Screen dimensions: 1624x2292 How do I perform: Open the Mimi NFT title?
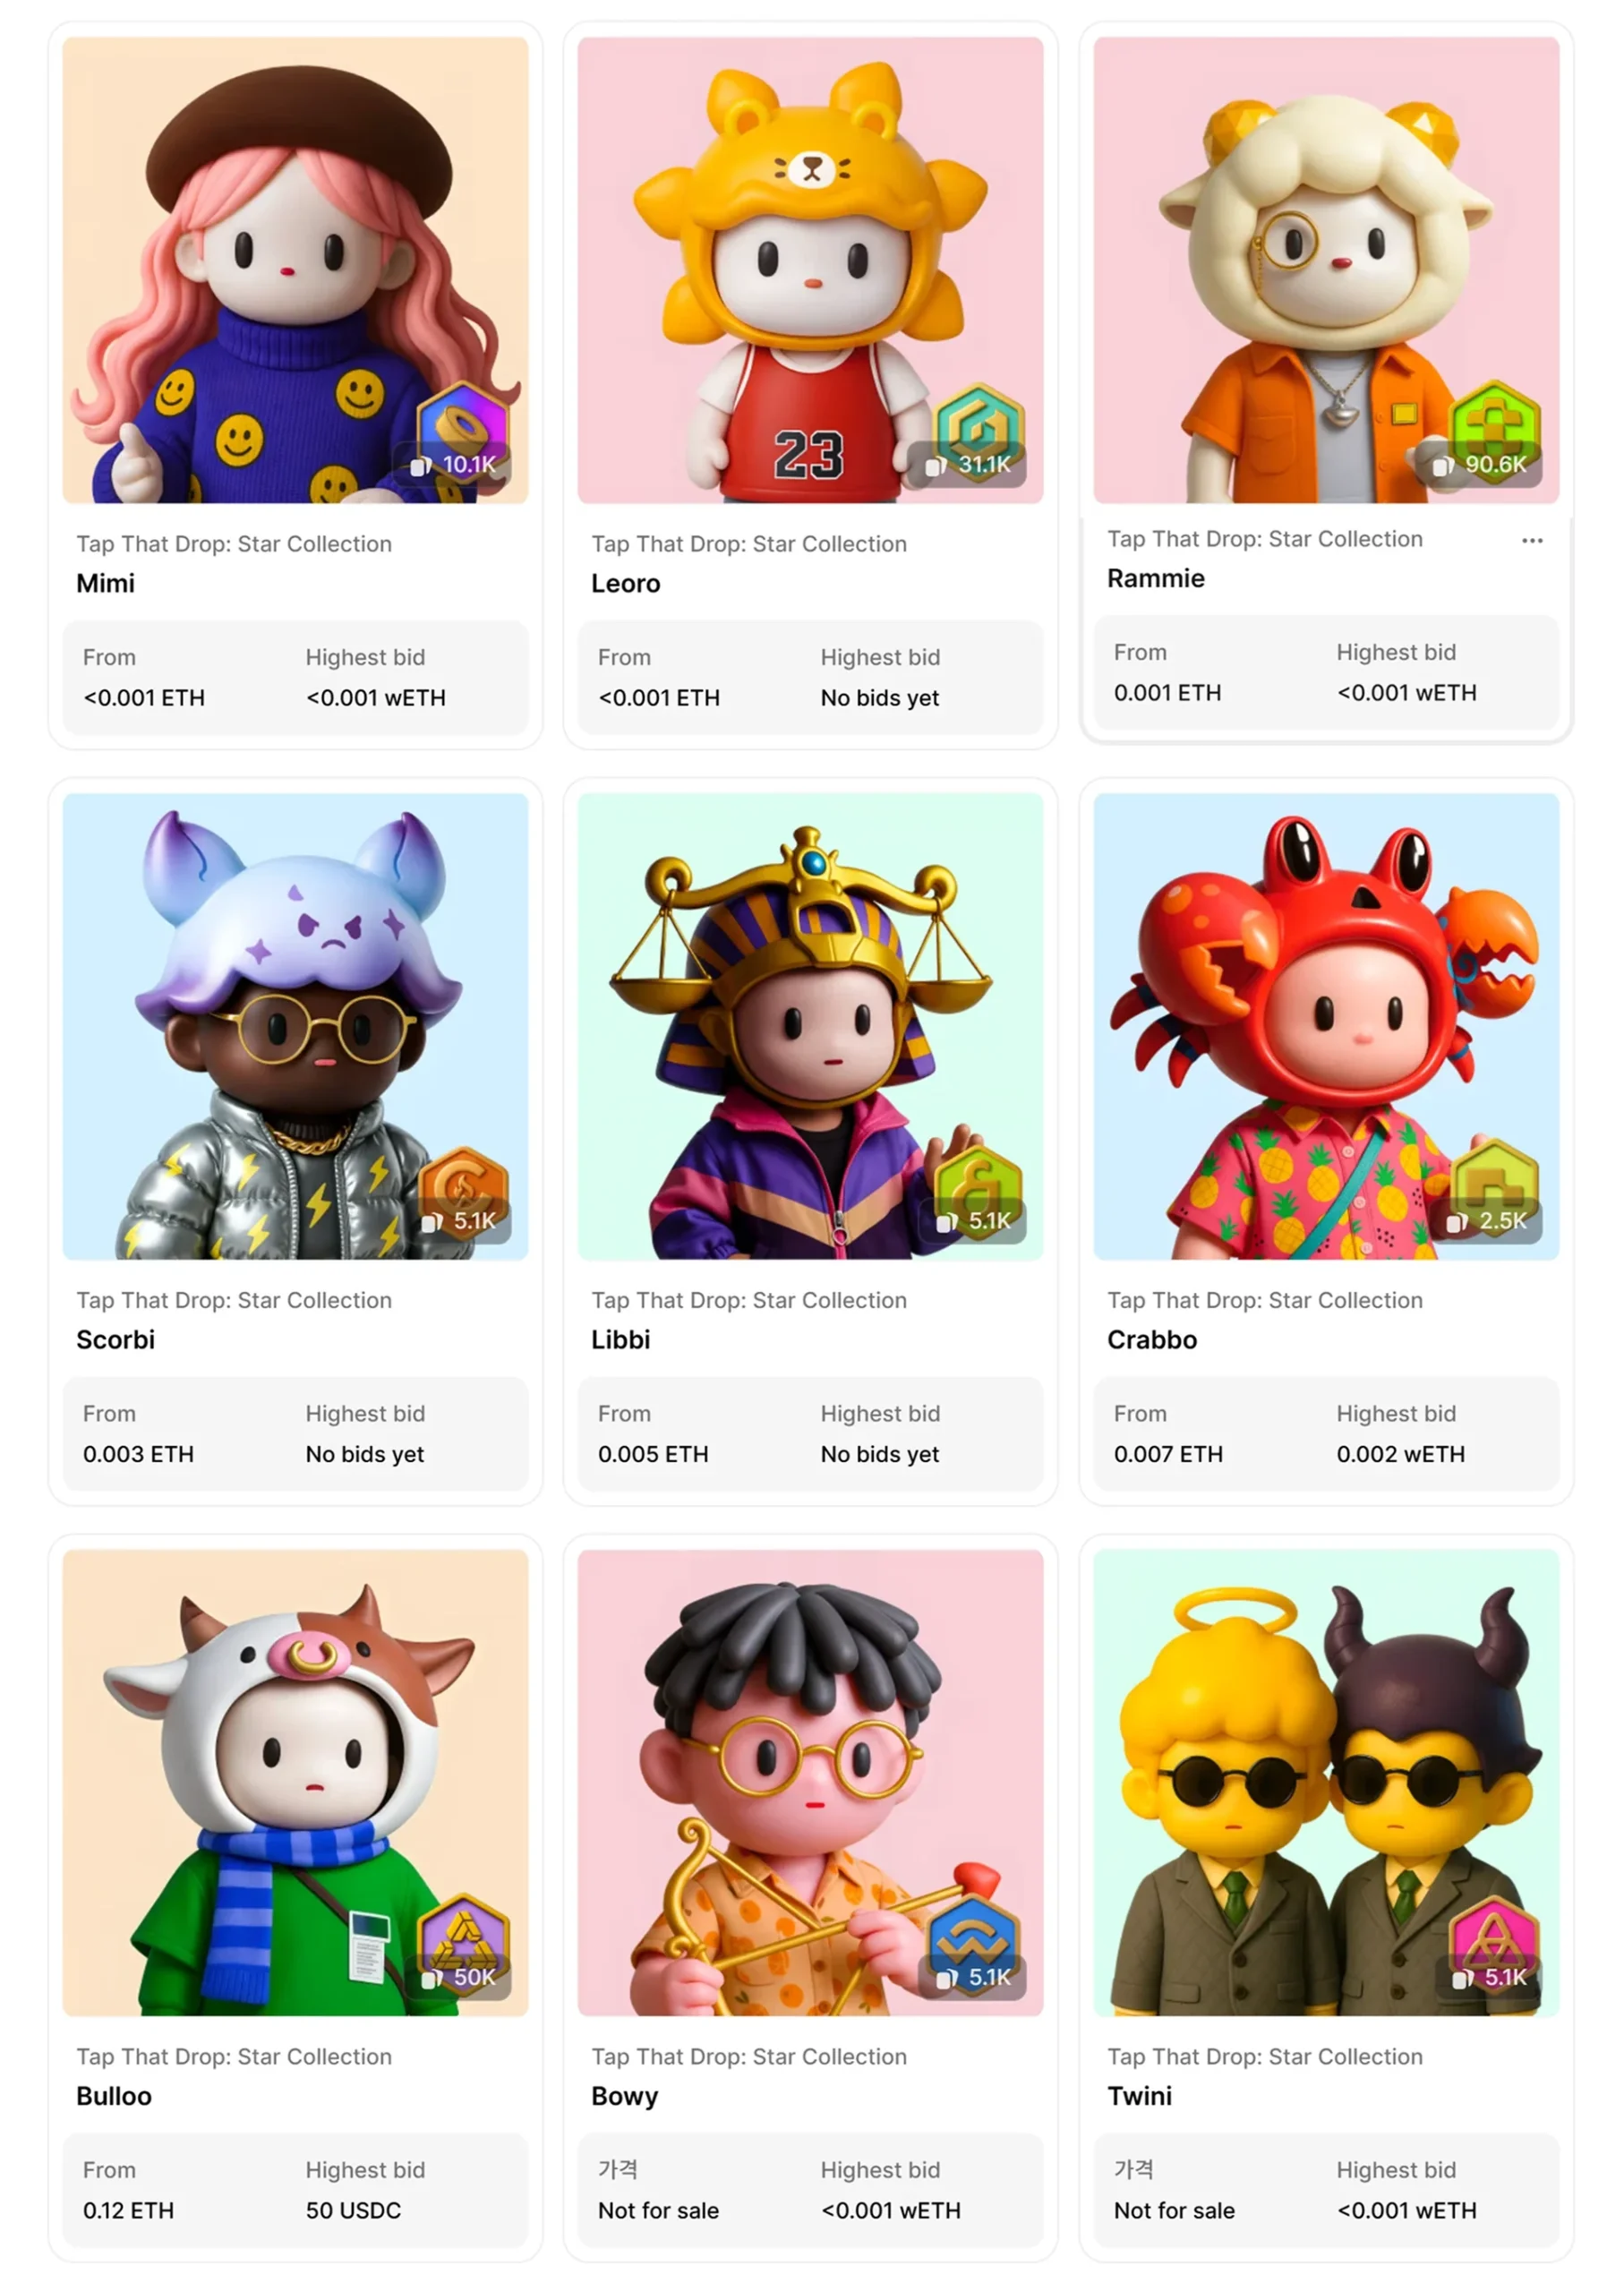coord(105,583)
